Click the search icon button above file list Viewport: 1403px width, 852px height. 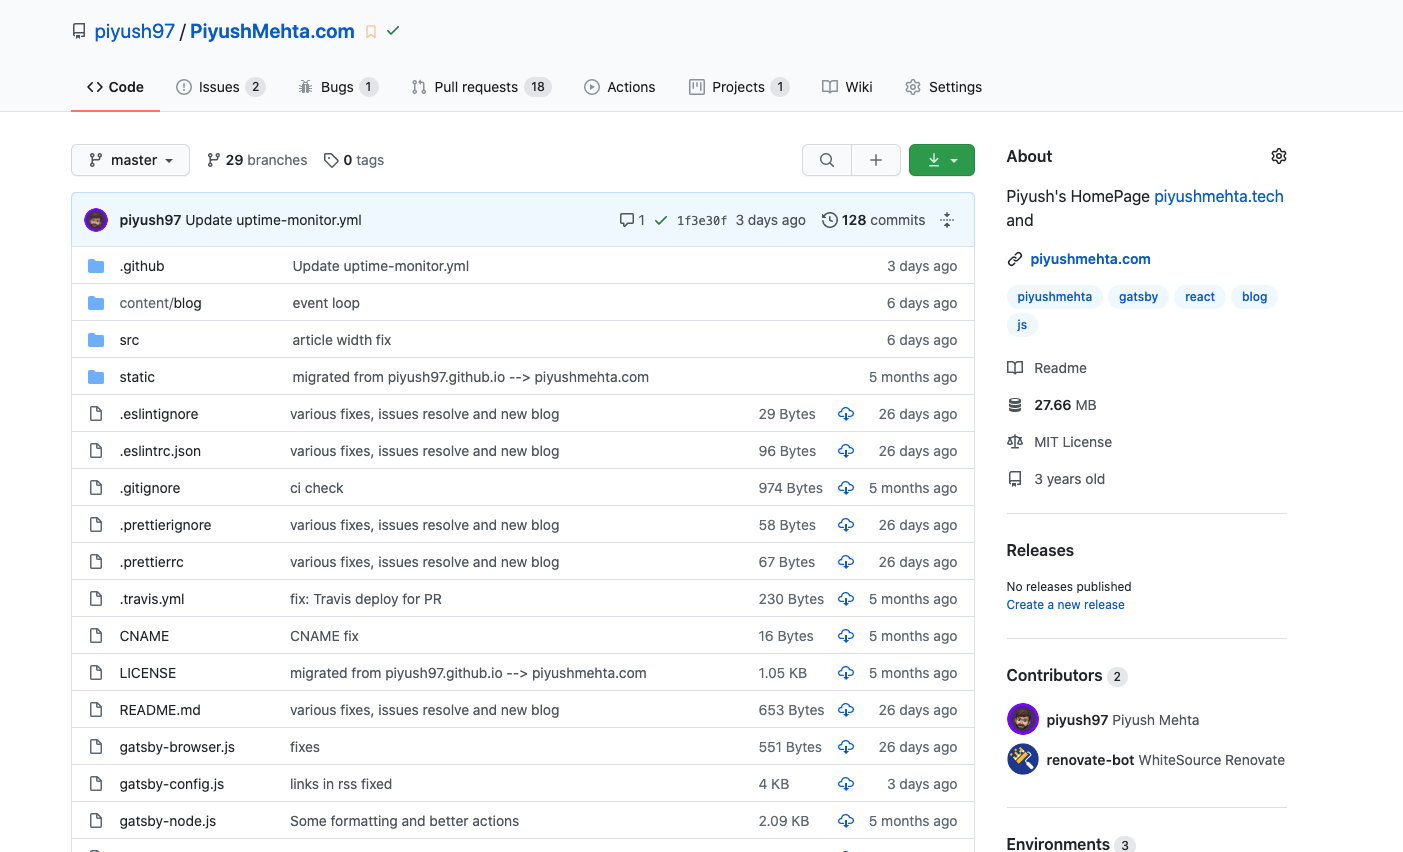(827, 160)
